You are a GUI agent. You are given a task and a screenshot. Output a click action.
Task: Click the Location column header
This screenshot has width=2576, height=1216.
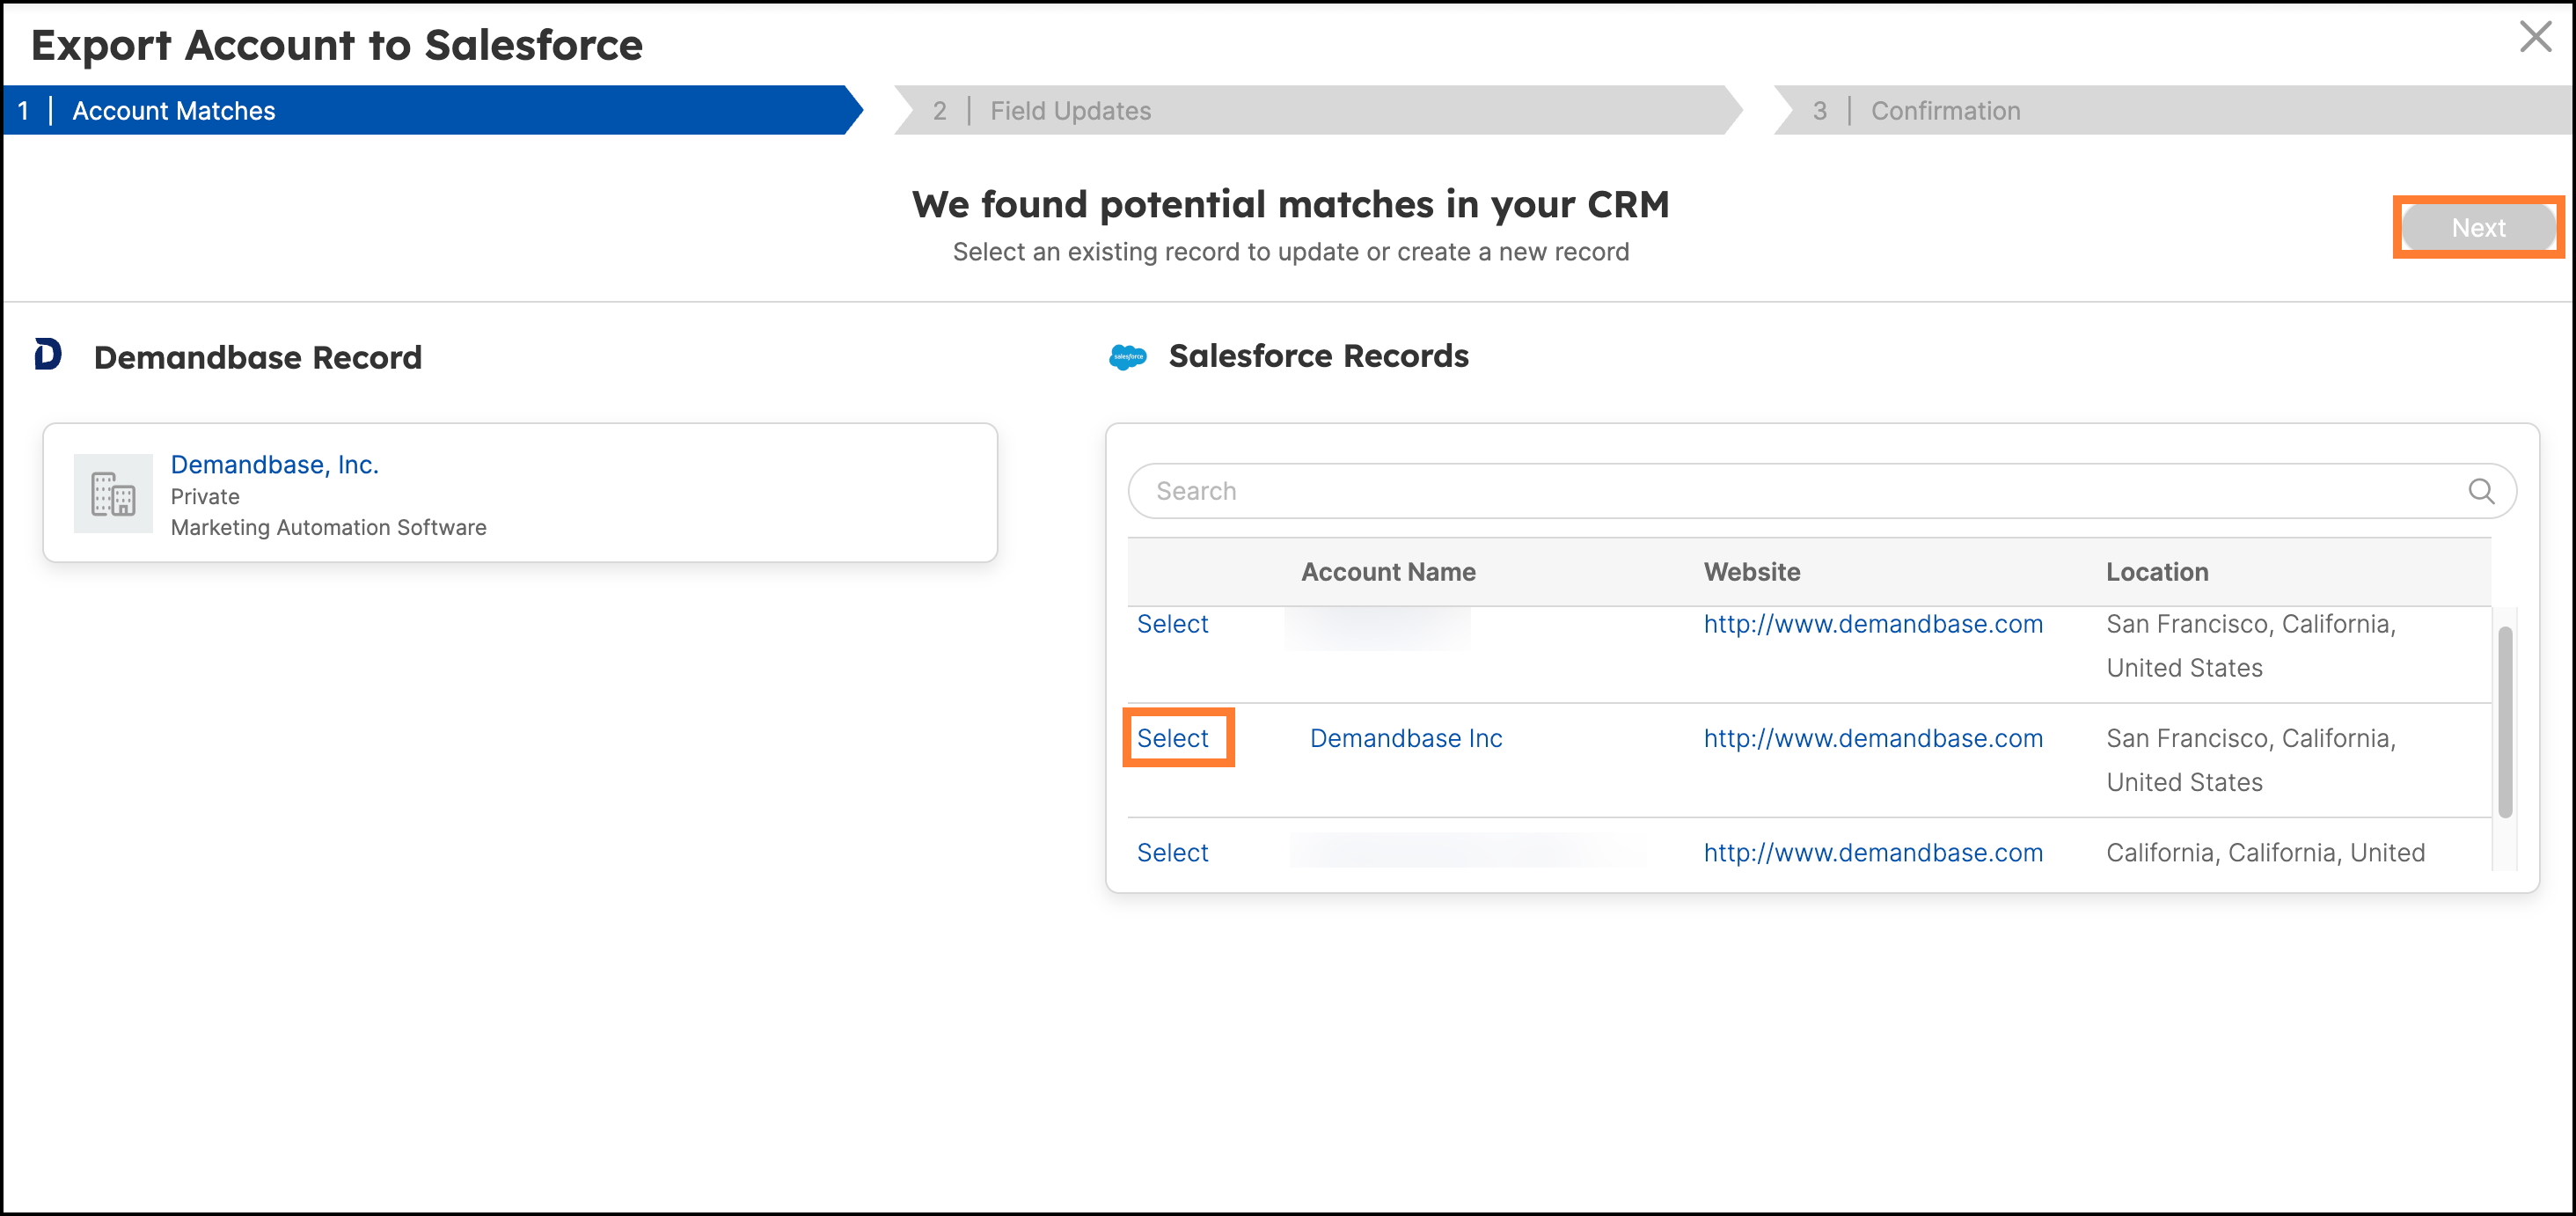pos(2157,572)
